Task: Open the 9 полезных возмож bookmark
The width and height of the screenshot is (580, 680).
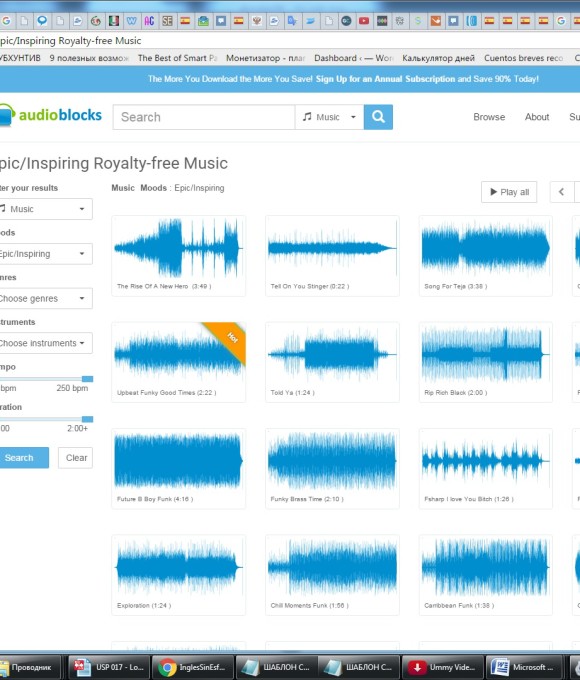Action: (x=89, y=58)
